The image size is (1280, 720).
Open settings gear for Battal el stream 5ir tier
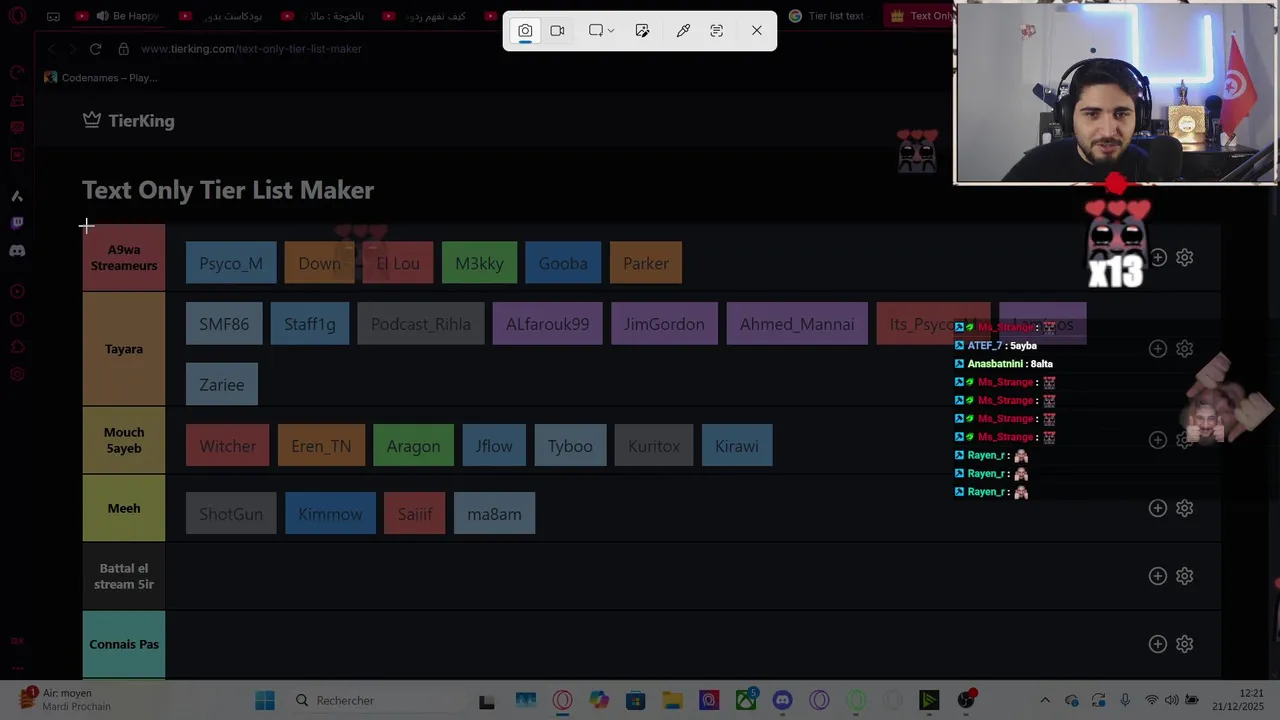[1185, 576]
